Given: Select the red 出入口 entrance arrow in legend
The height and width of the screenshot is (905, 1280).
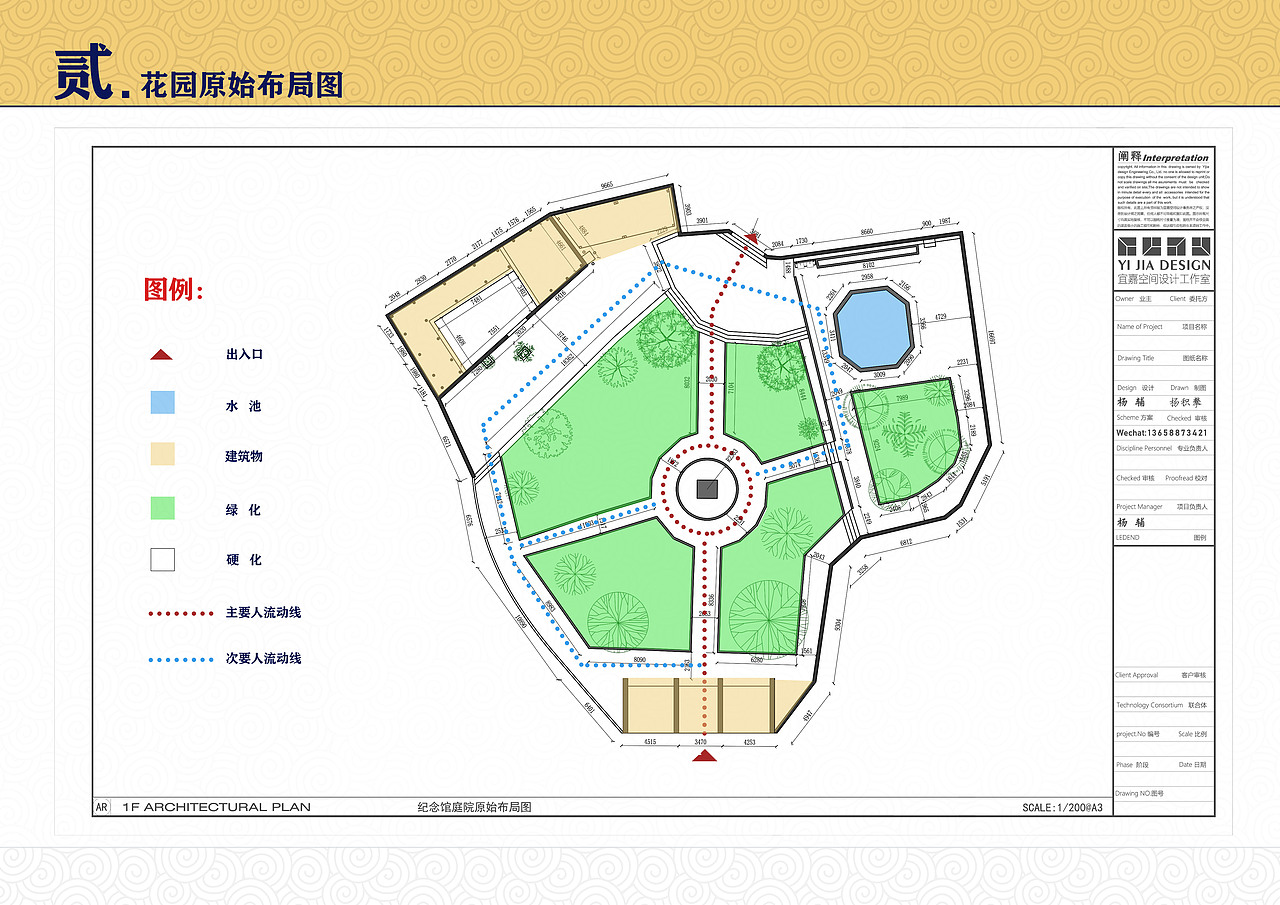Looking at the screenshot, I should pos(162,353).
